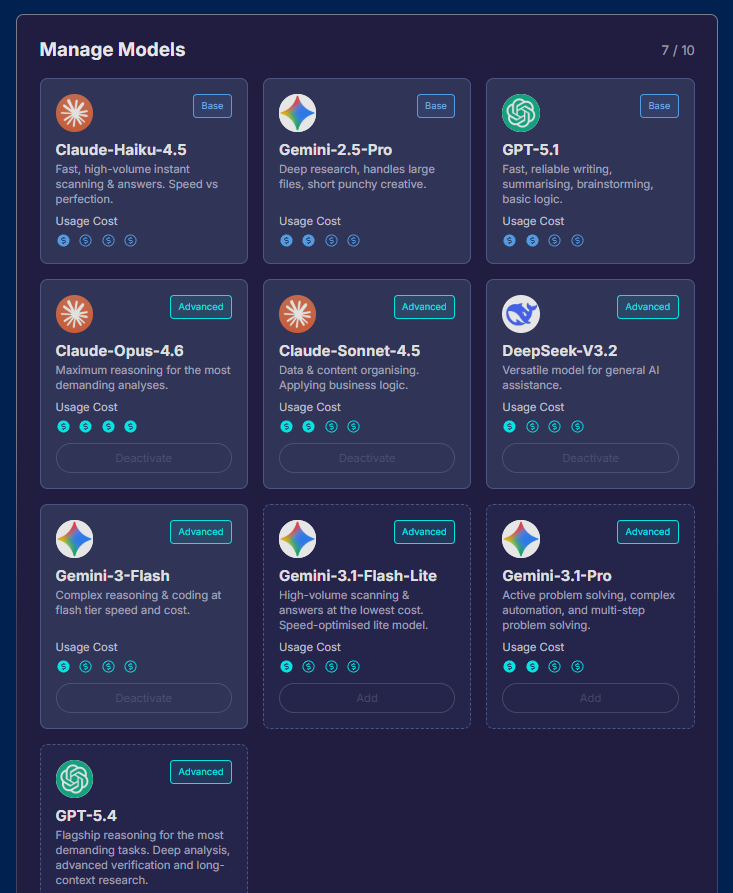Click 'Data & content organising' description

tap(349, 378)
